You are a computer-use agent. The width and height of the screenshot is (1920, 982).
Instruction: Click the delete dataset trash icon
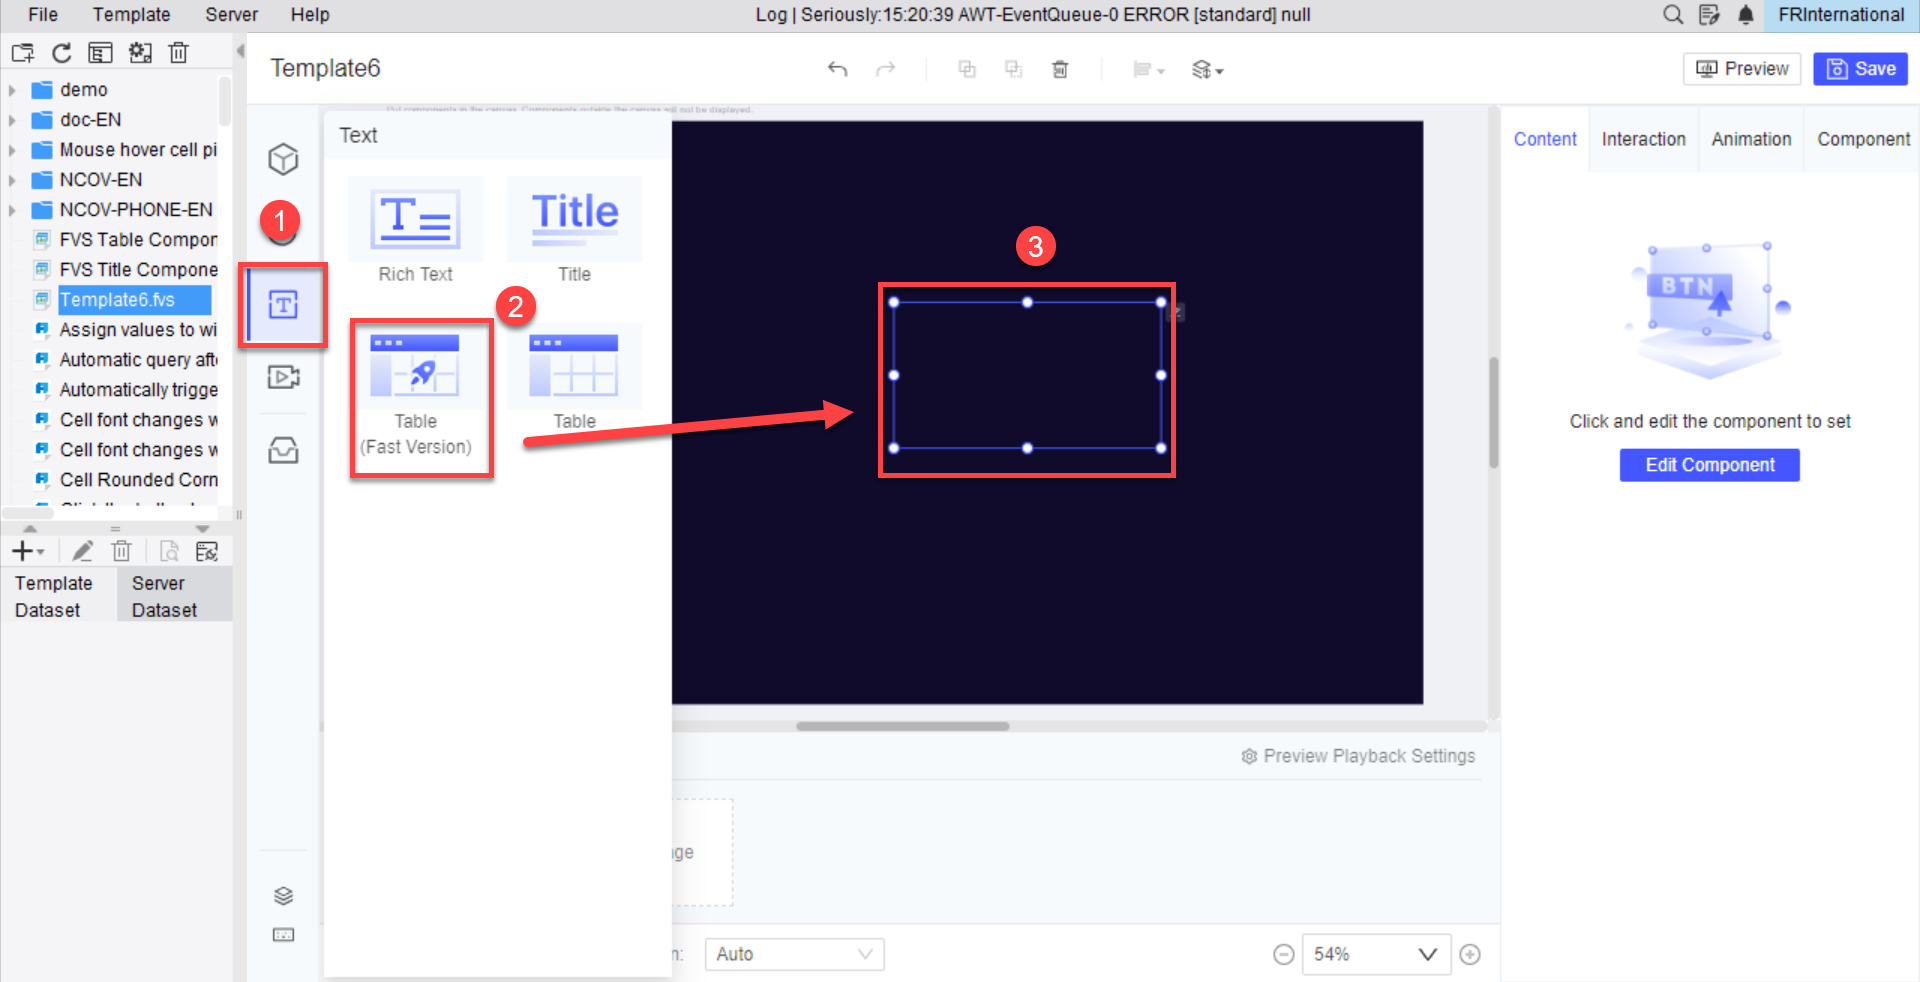121,551
